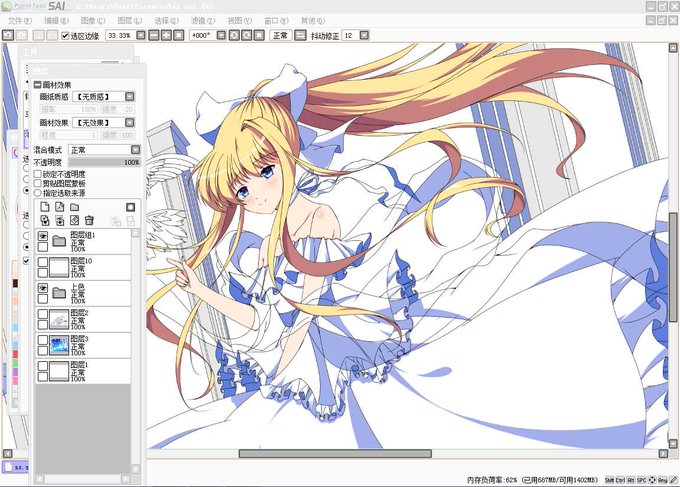Adjust the 不透明度 opacity slider
The width and height of the screenshot is (680, 487).
104,162
